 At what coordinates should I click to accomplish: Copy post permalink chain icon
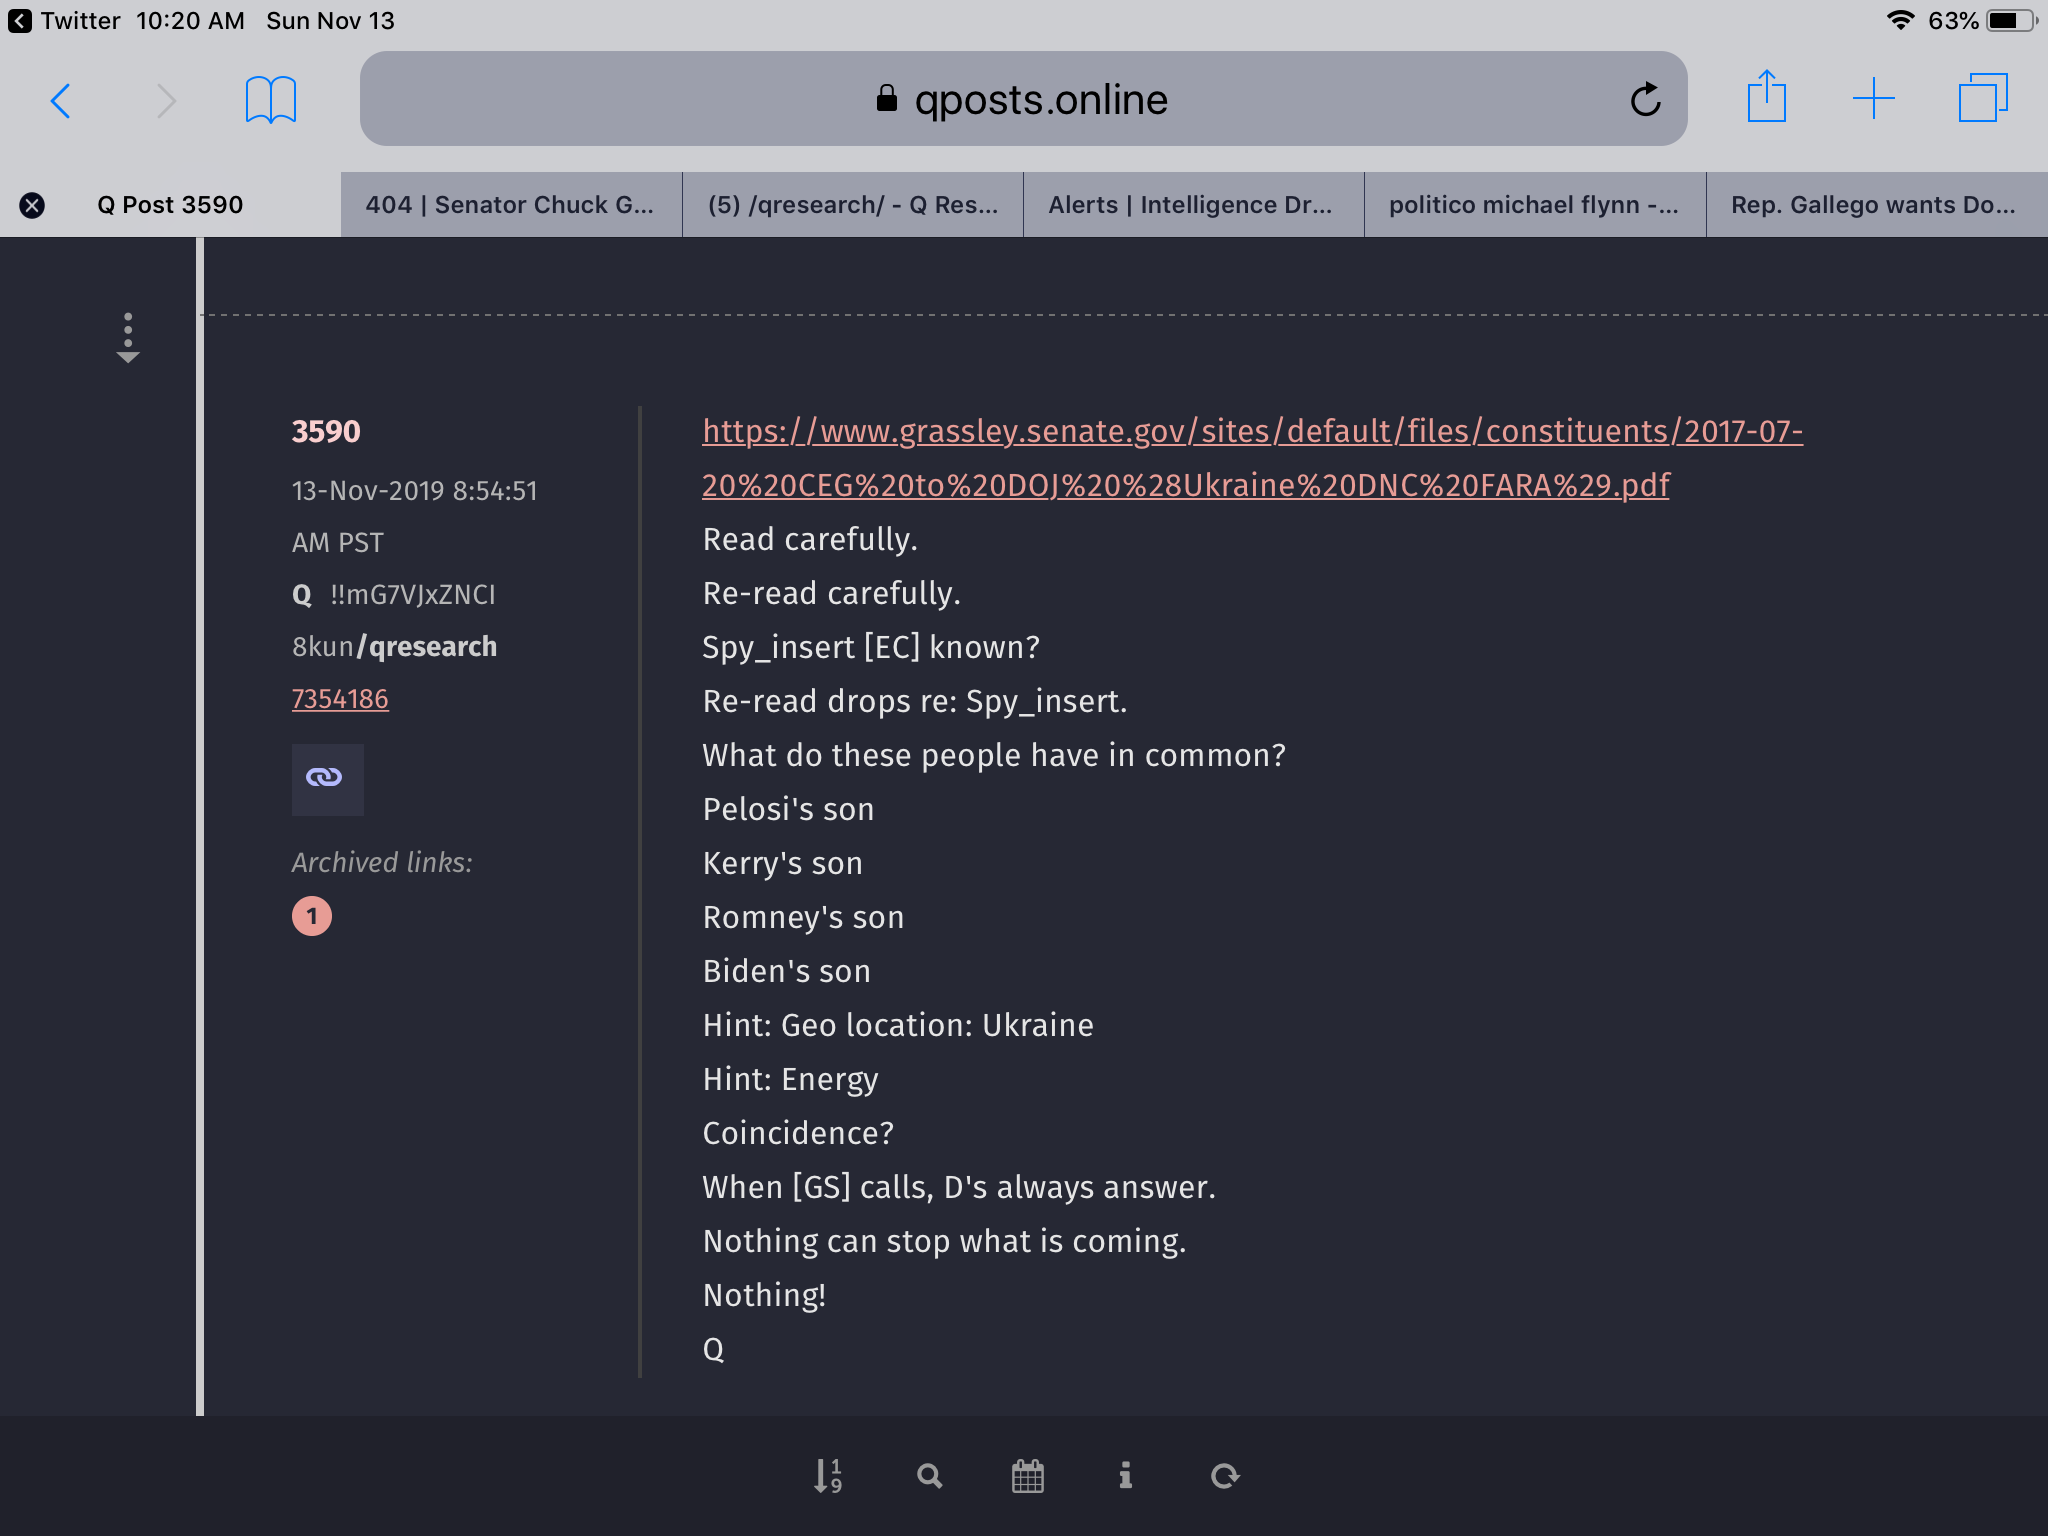click(x=327, y=779)
